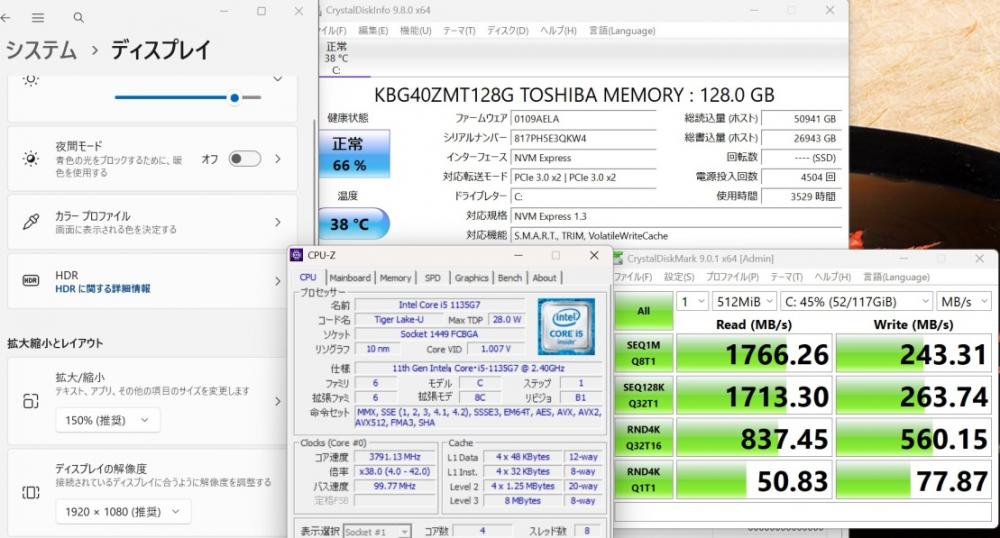The image size is (1000, 538).
Task: Open HDR settings via its chevron
Action: [x=278, y=280]
